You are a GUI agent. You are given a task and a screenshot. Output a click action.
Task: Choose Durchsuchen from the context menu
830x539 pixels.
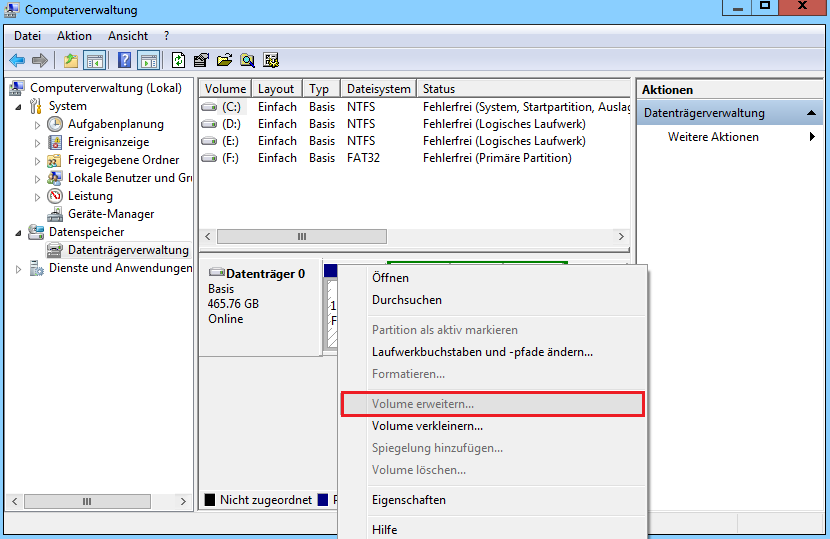(492, 300)
